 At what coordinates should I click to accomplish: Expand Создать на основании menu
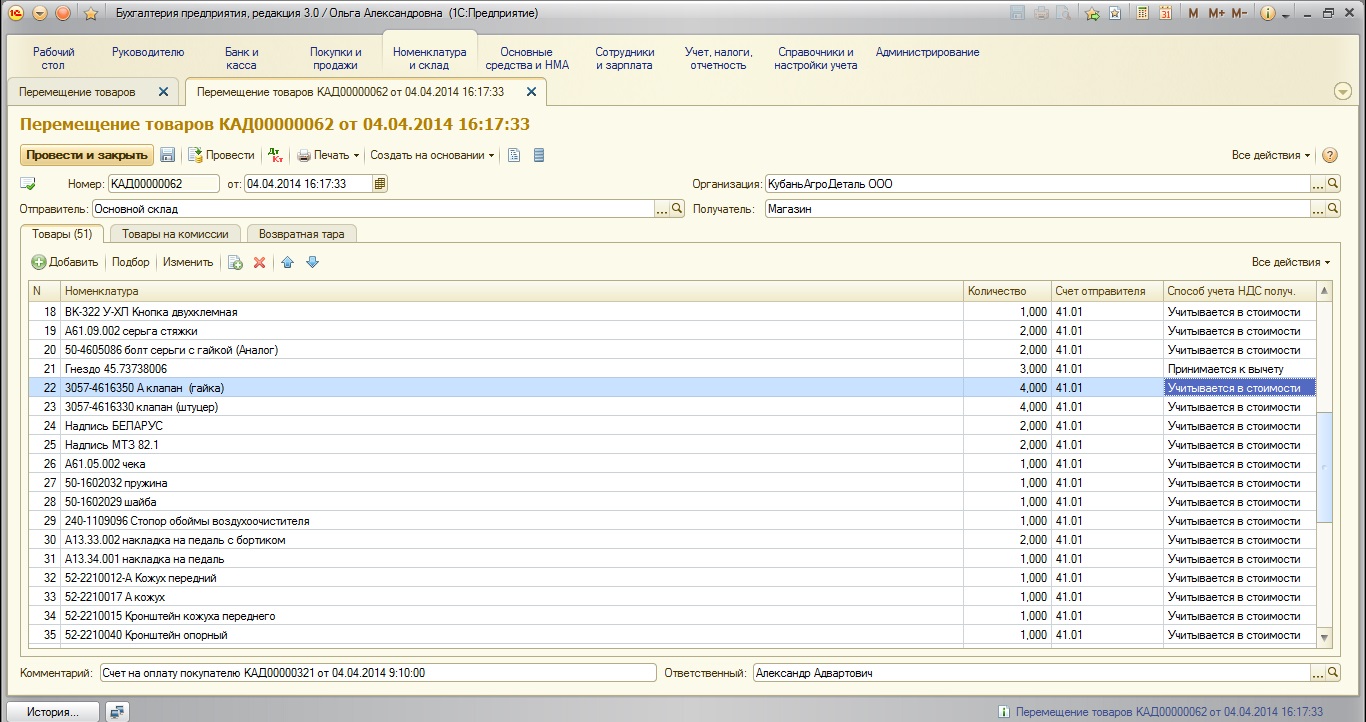(x=432, y=155)
